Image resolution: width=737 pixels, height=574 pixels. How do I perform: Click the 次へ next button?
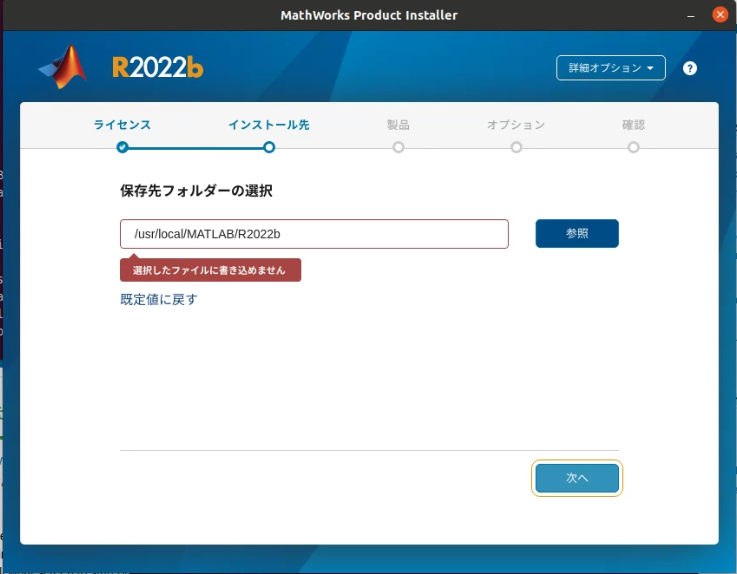click(x=577, y=478)
